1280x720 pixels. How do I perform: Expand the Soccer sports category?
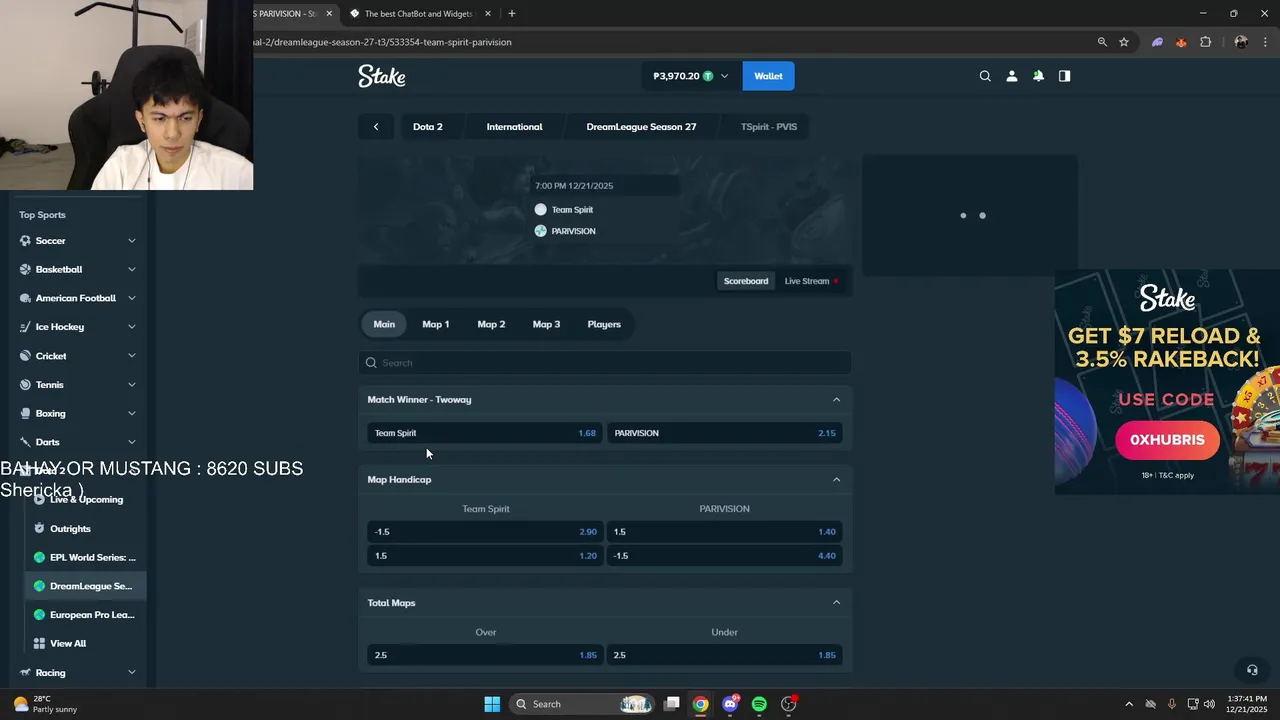coord(131,241)
